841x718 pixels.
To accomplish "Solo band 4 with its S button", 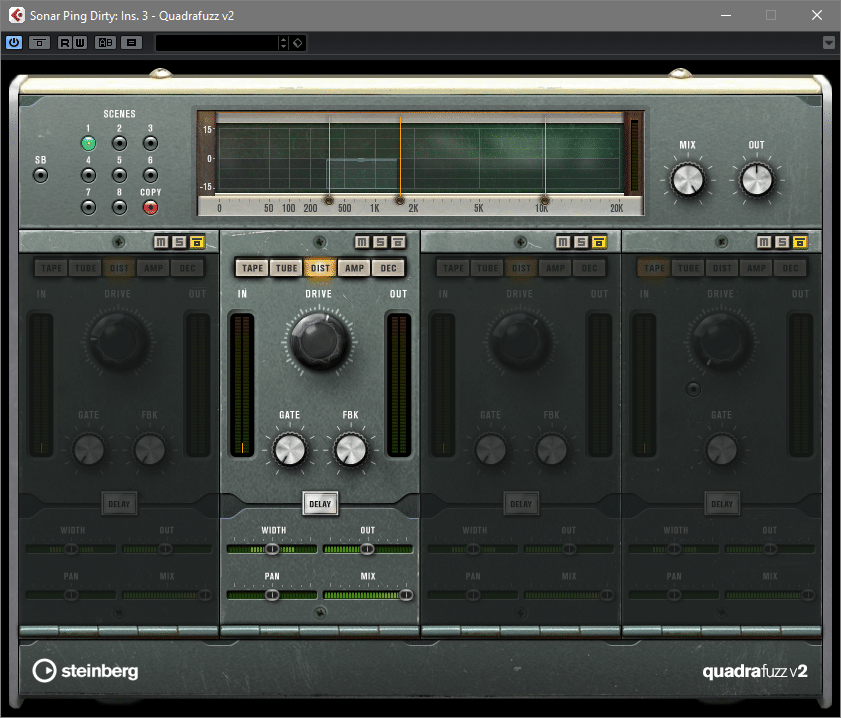I will (x=782, y=242).
